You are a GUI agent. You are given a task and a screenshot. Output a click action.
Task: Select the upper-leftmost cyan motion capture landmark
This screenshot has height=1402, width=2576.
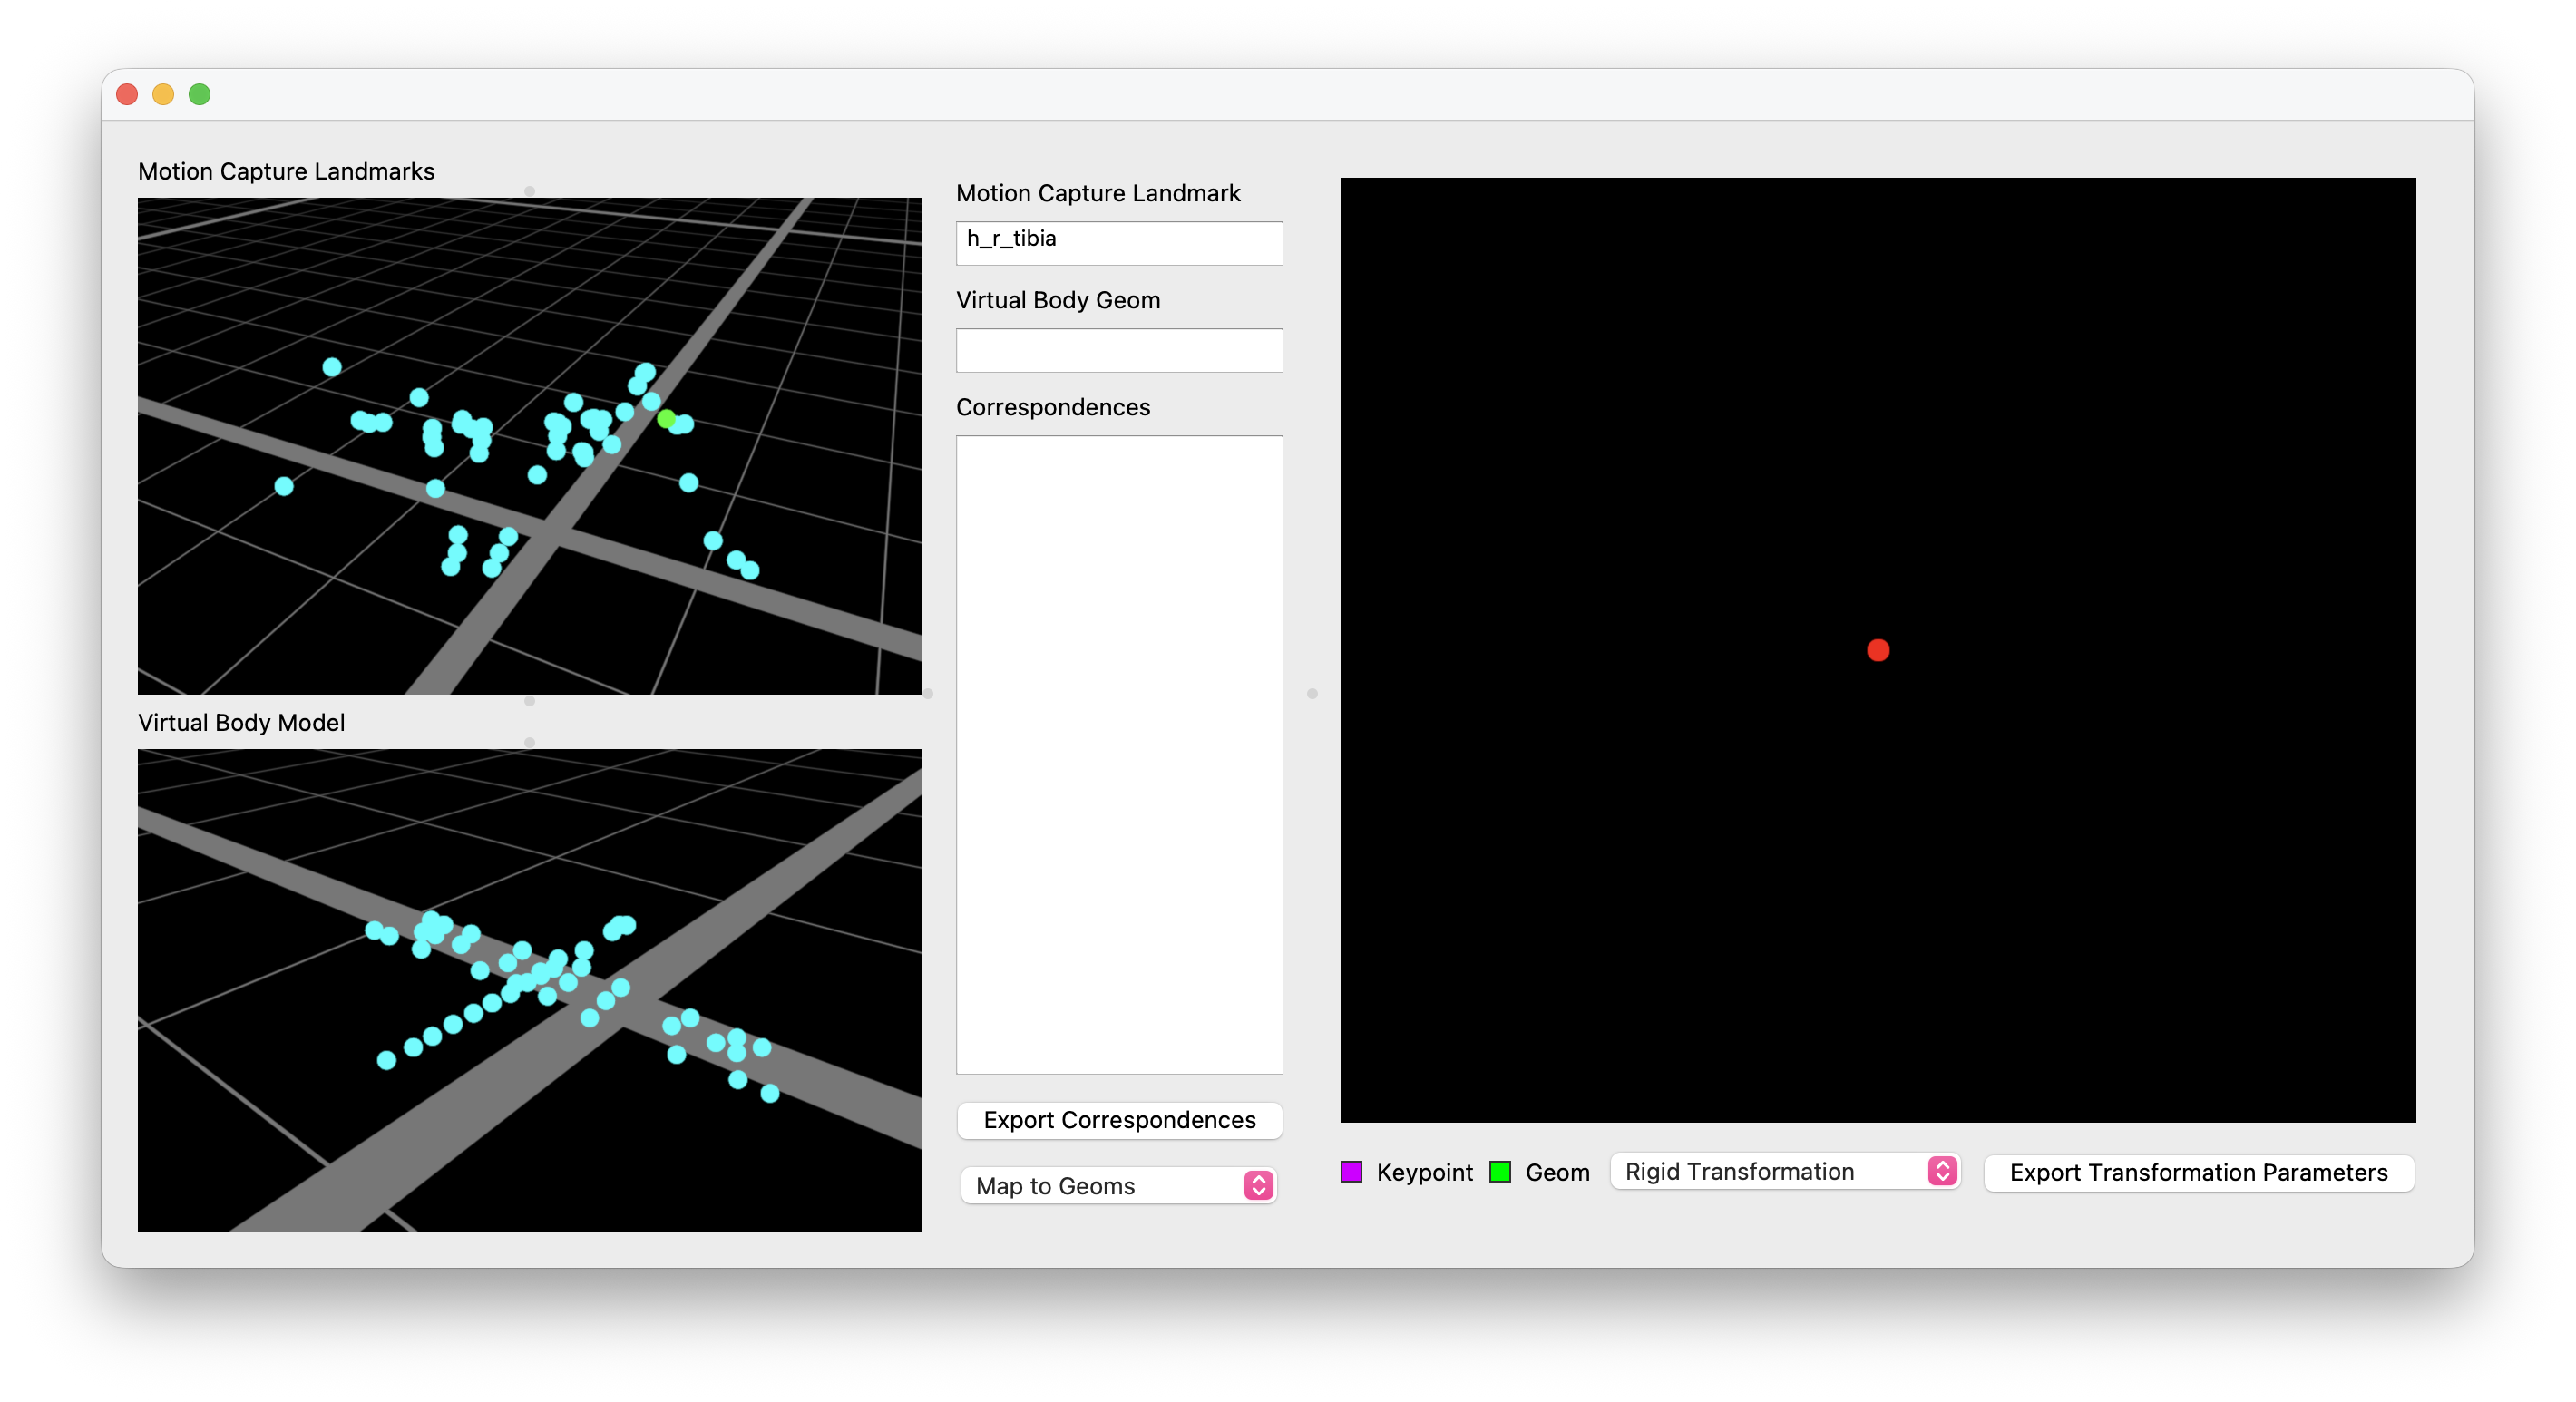[332, 367]
